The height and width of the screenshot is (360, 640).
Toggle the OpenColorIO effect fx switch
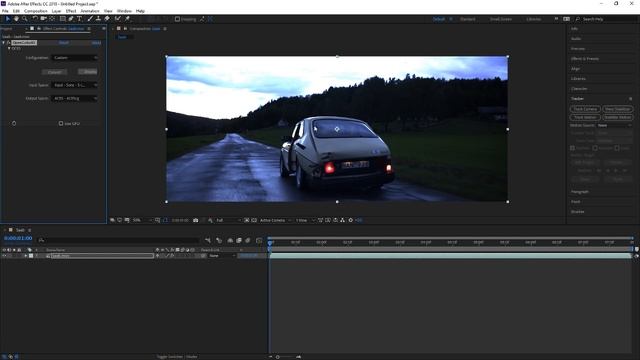[9, 42]
